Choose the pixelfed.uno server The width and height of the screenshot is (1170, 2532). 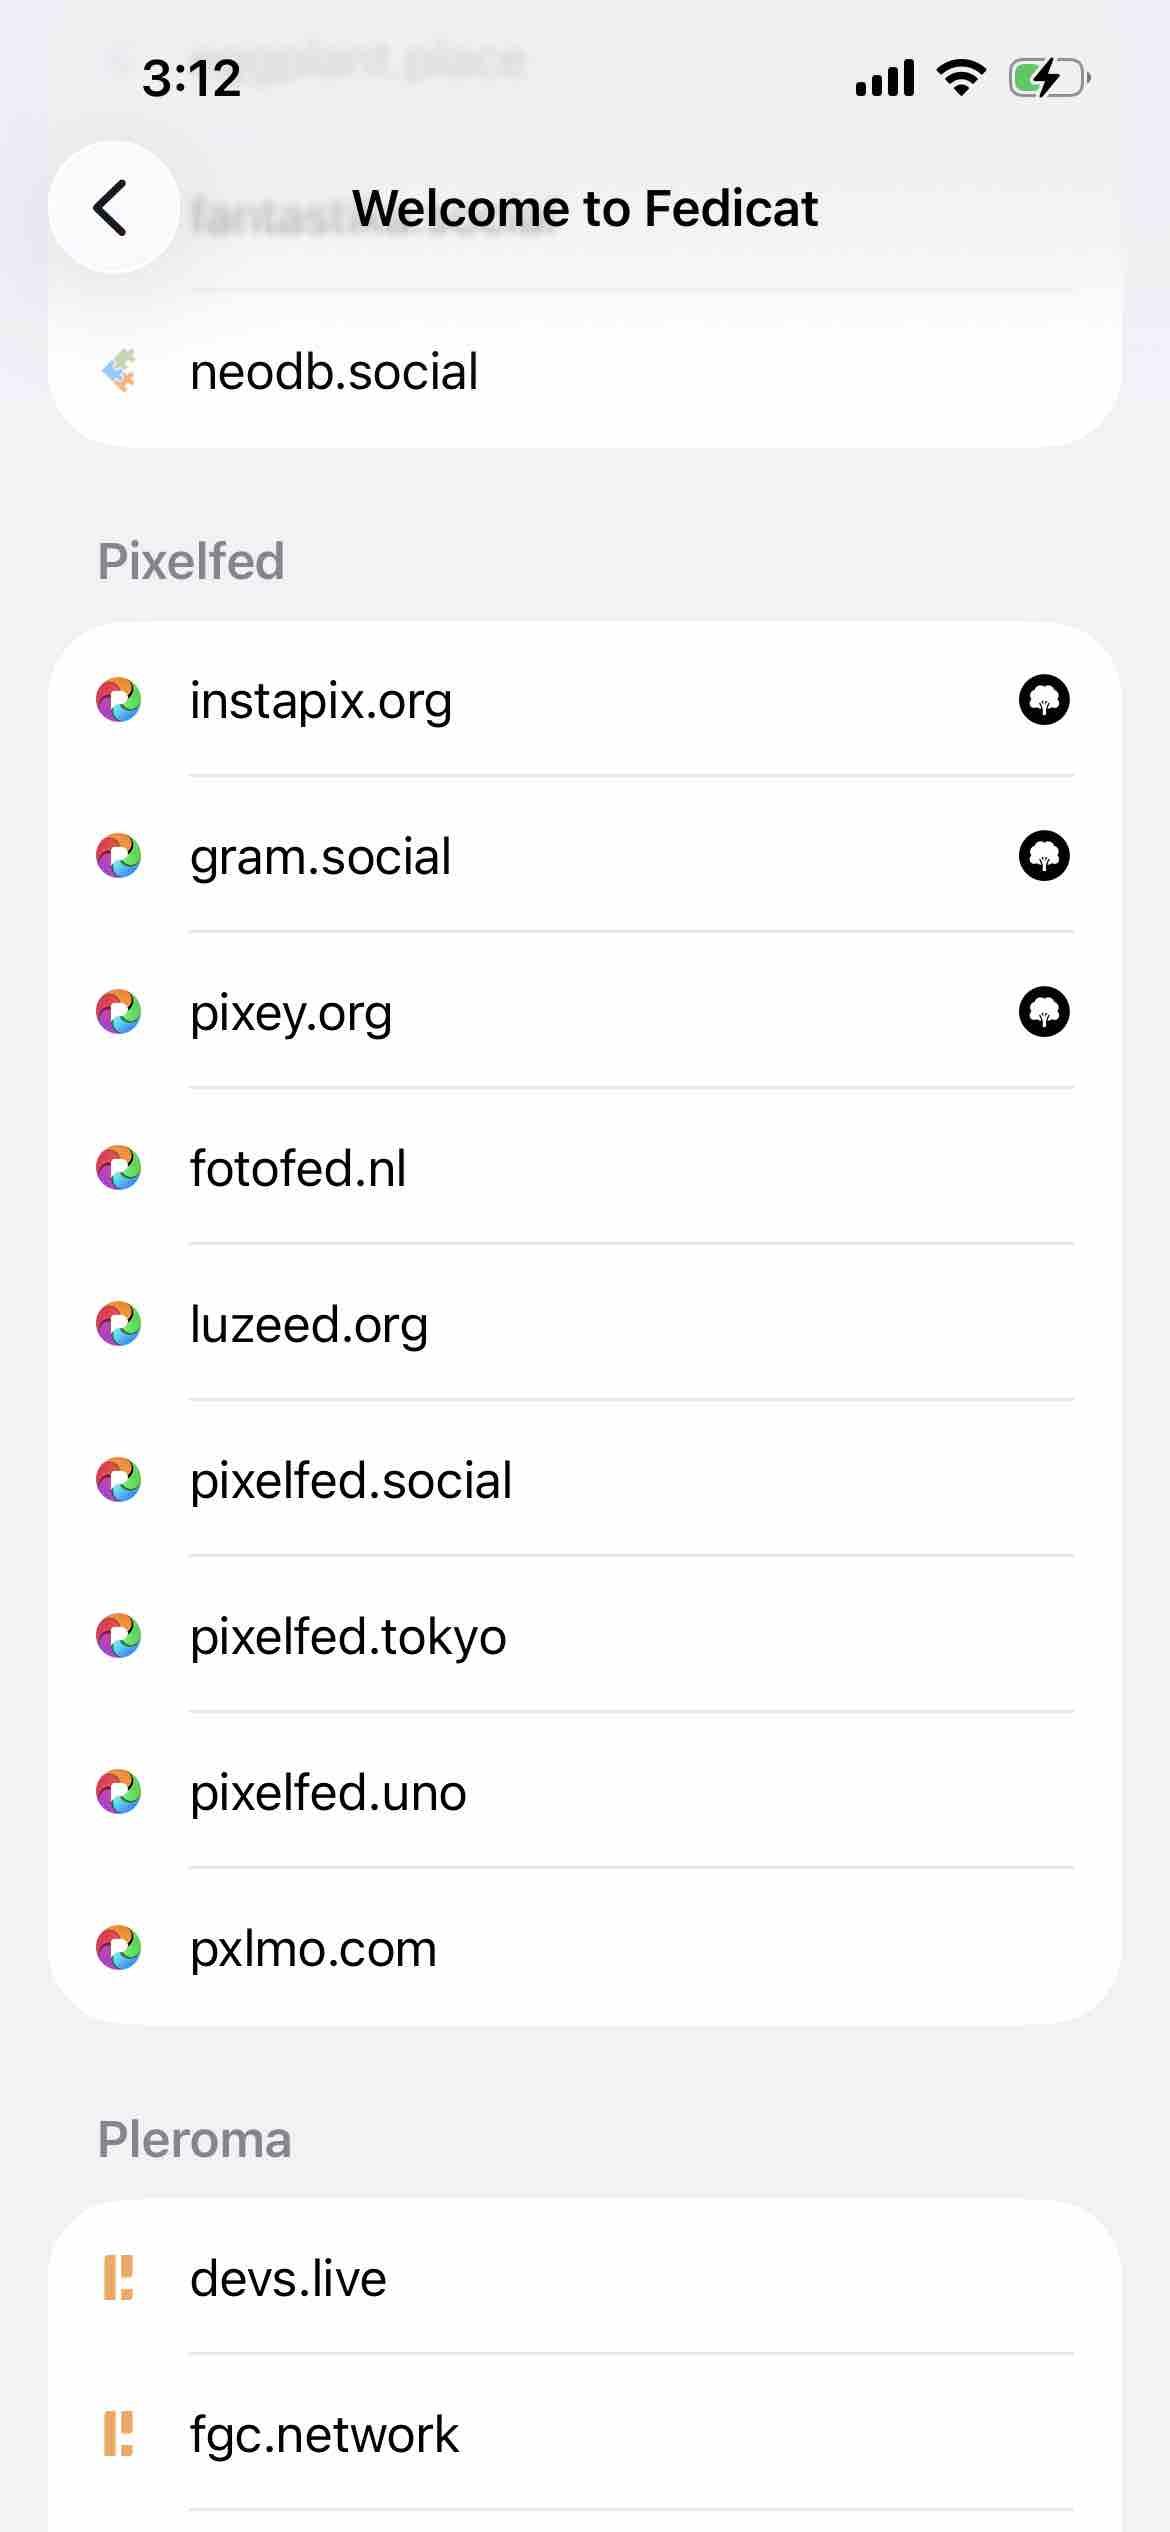click(328, 1793)
